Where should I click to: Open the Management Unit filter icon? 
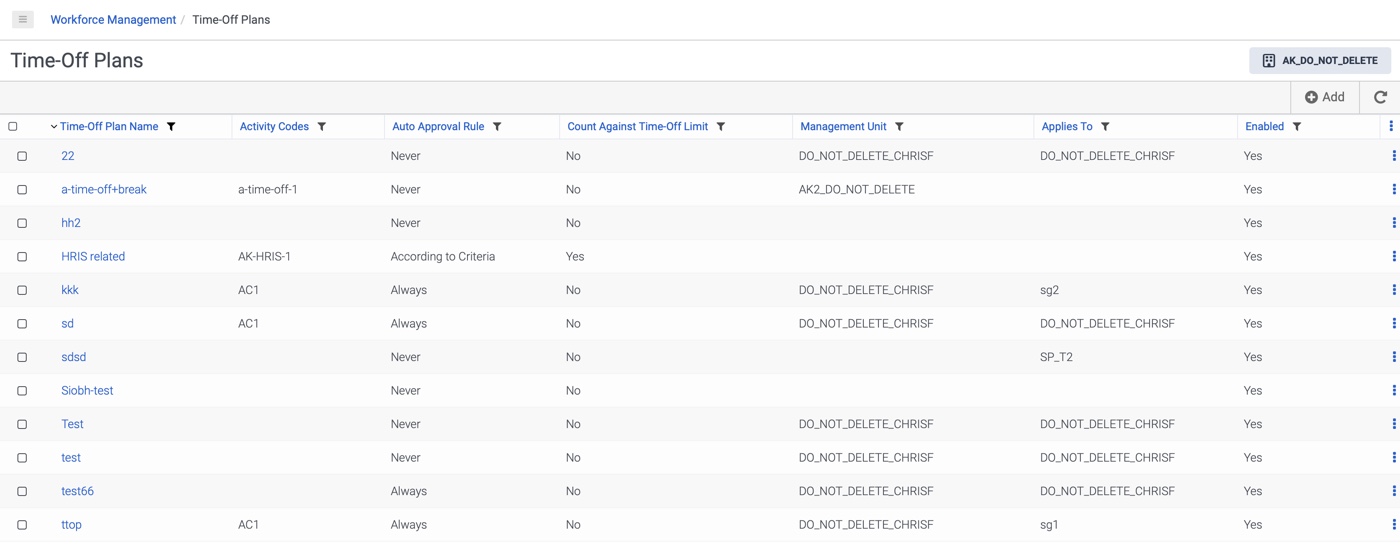(899, 127)
